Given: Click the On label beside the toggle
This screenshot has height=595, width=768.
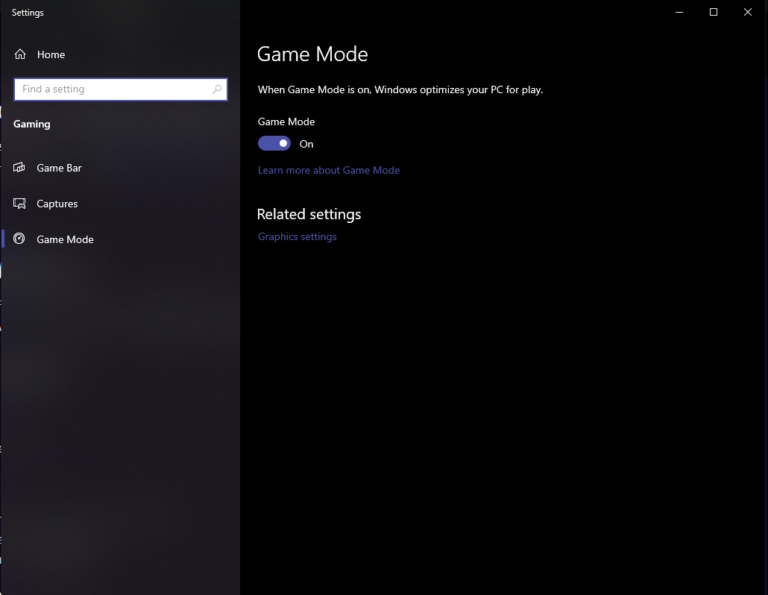Looking at the screenshot, I should point(306,144).
